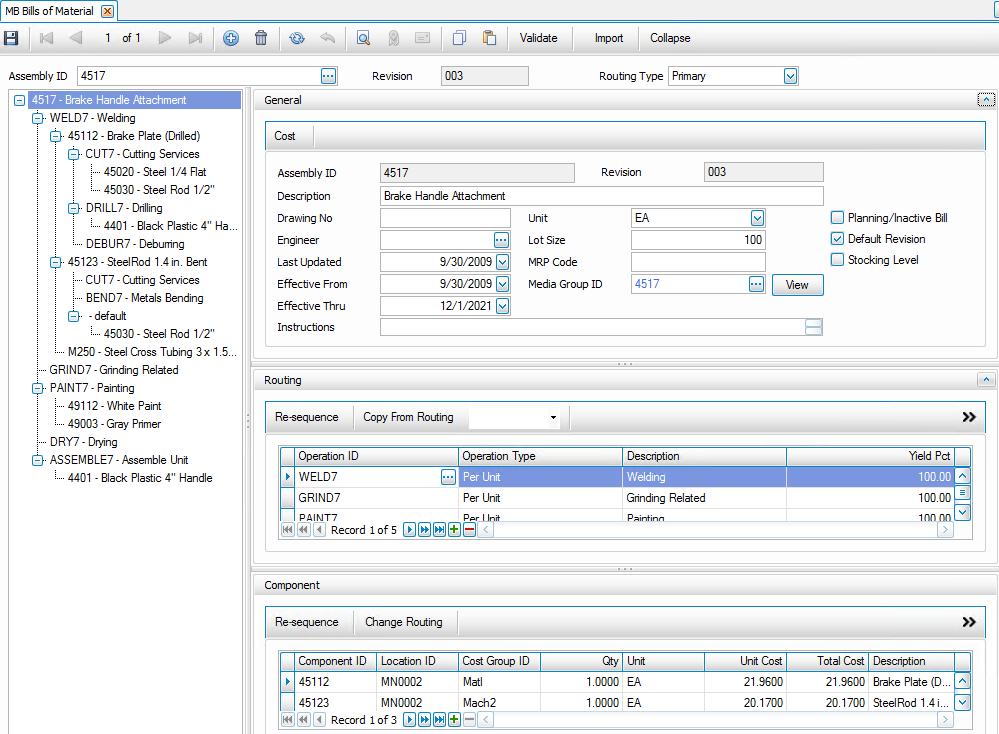Click the Cost tab in General panel

pos(285,136)
